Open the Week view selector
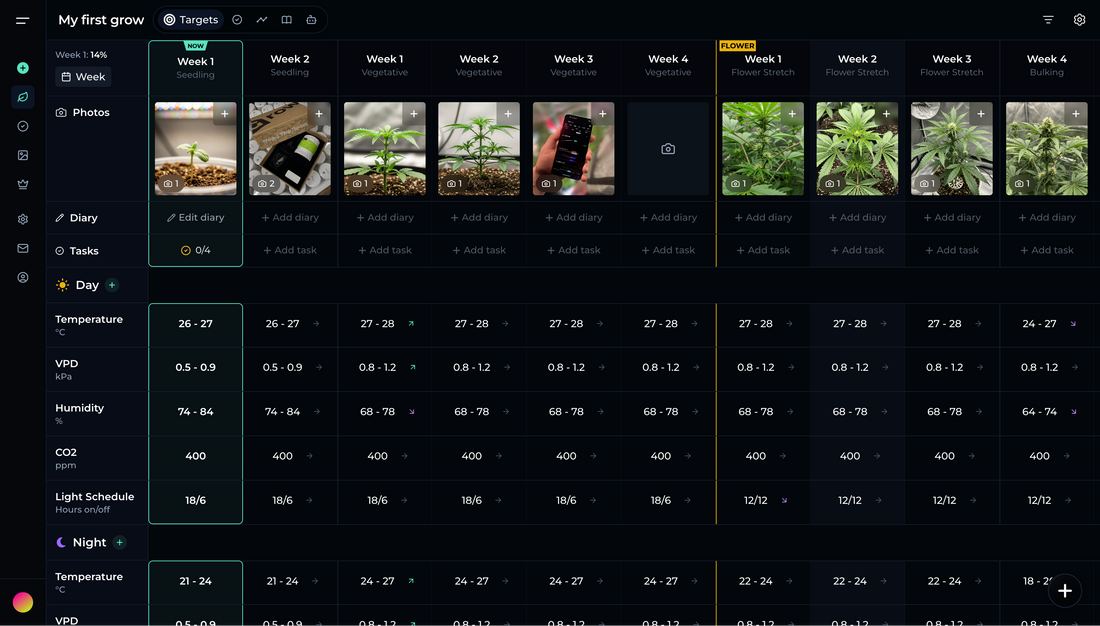Image resolution: width=1100 pixels, height=626 pixels. (83, 77)
